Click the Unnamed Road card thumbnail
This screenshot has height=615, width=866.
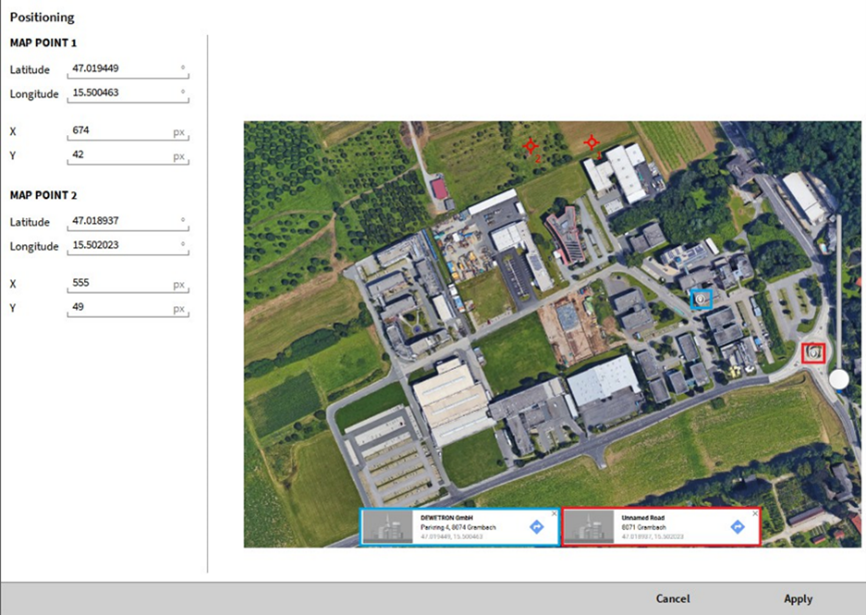589,527
